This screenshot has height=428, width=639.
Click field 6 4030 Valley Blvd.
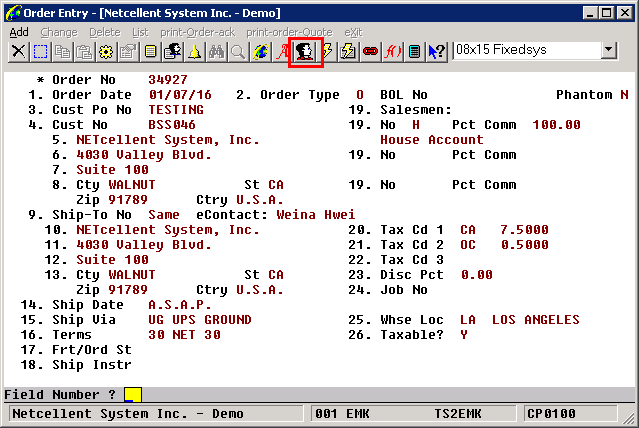144,155
